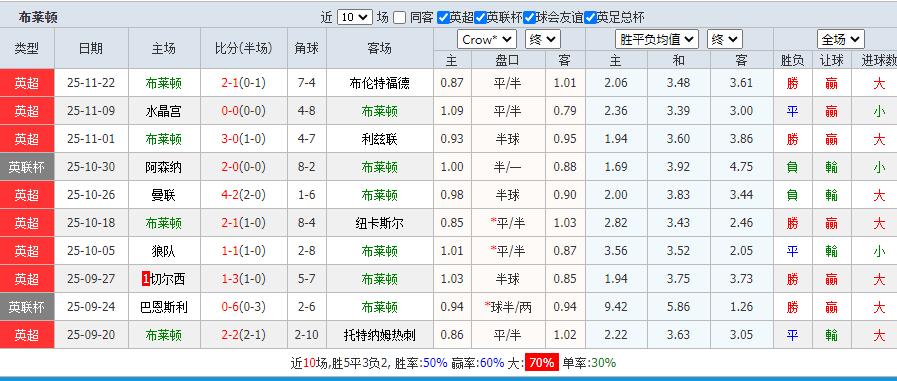This screenshot has width=897, height=381.
Task: Click the 0-0(0-0) score versus 水晶宫
Action: (244, 111)
